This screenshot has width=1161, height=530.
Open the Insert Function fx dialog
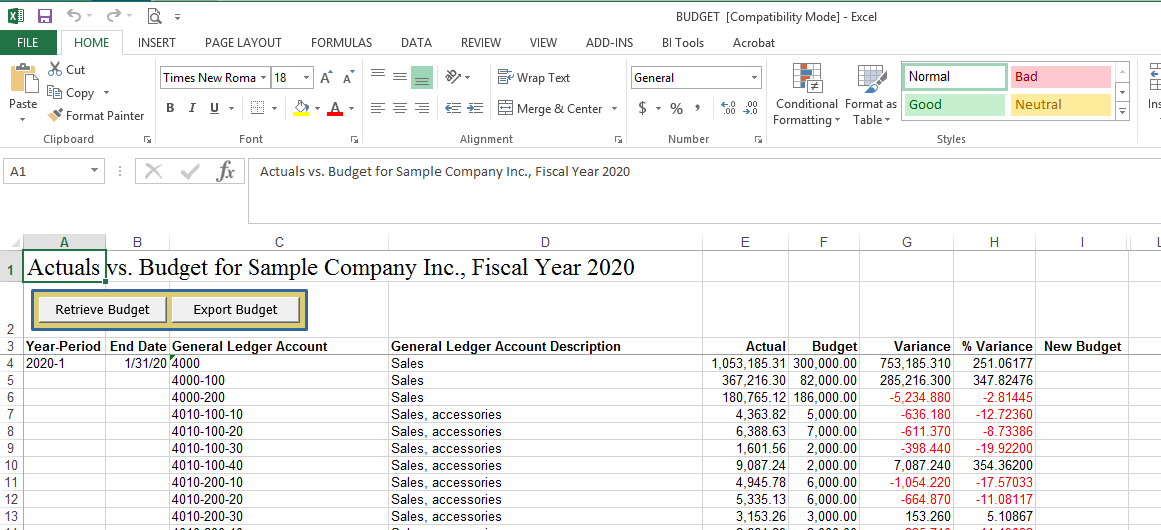(x=226, y=171)
